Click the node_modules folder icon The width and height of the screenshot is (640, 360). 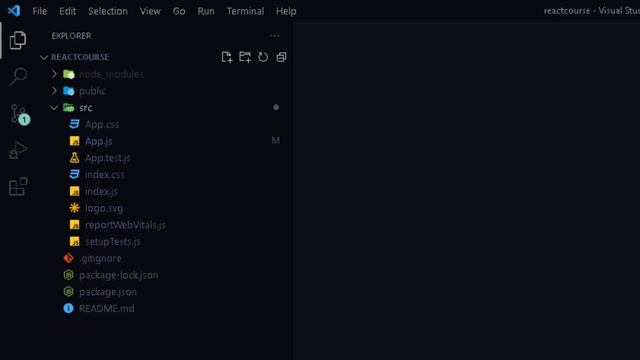tap(69, 74)
